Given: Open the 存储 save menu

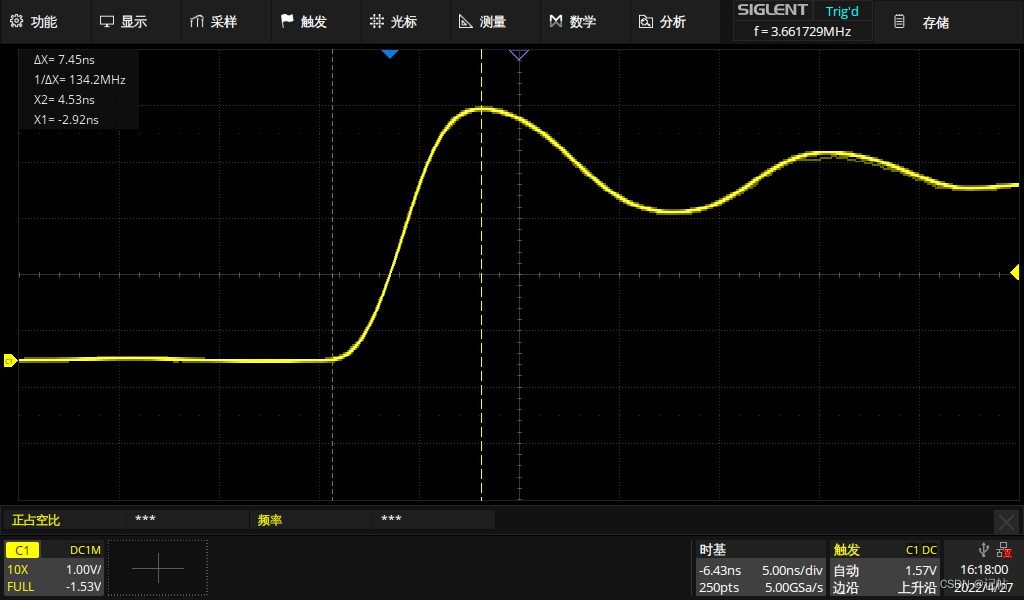Looking at the screenshot, I should coord(935,22).
